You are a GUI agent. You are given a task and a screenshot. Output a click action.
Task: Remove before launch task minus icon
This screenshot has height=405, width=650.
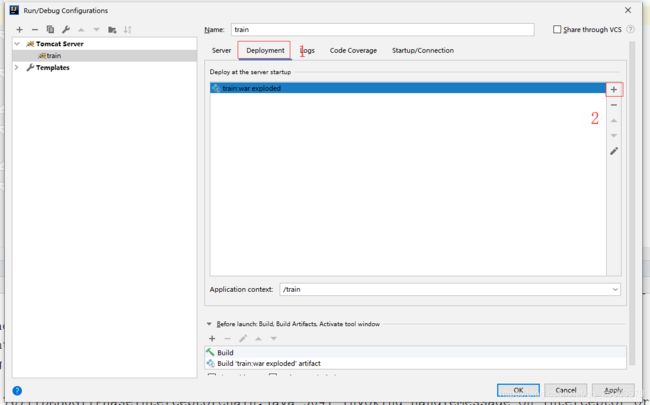click(228, 338)
